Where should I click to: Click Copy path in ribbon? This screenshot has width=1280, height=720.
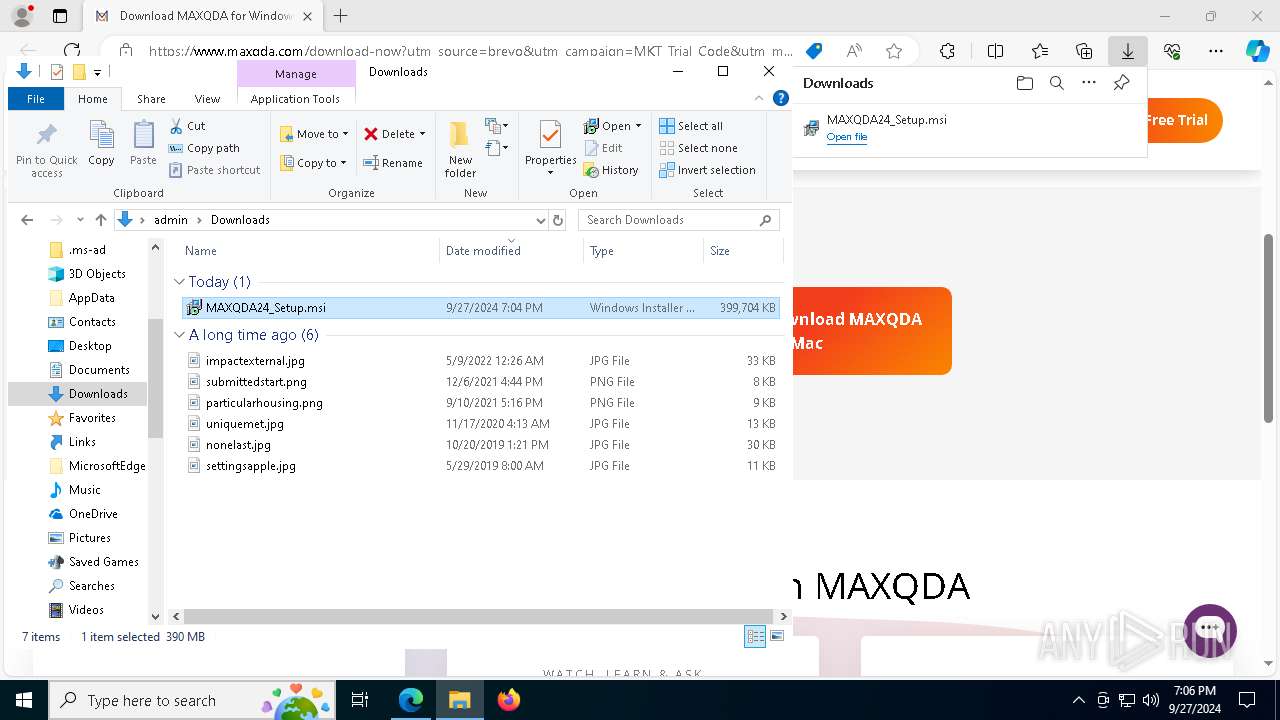[x=204, y=148]
